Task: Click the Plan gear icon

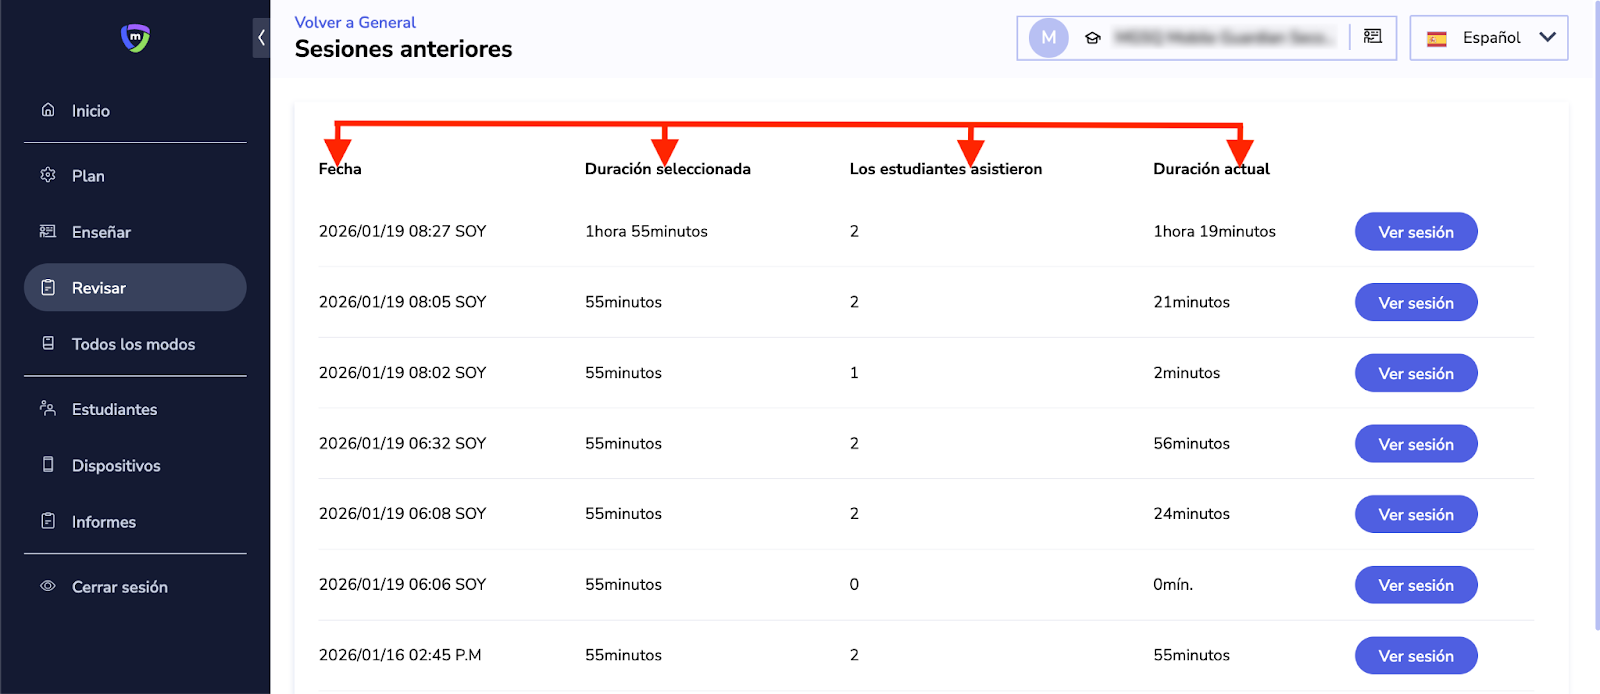Action: coord(48,175)
